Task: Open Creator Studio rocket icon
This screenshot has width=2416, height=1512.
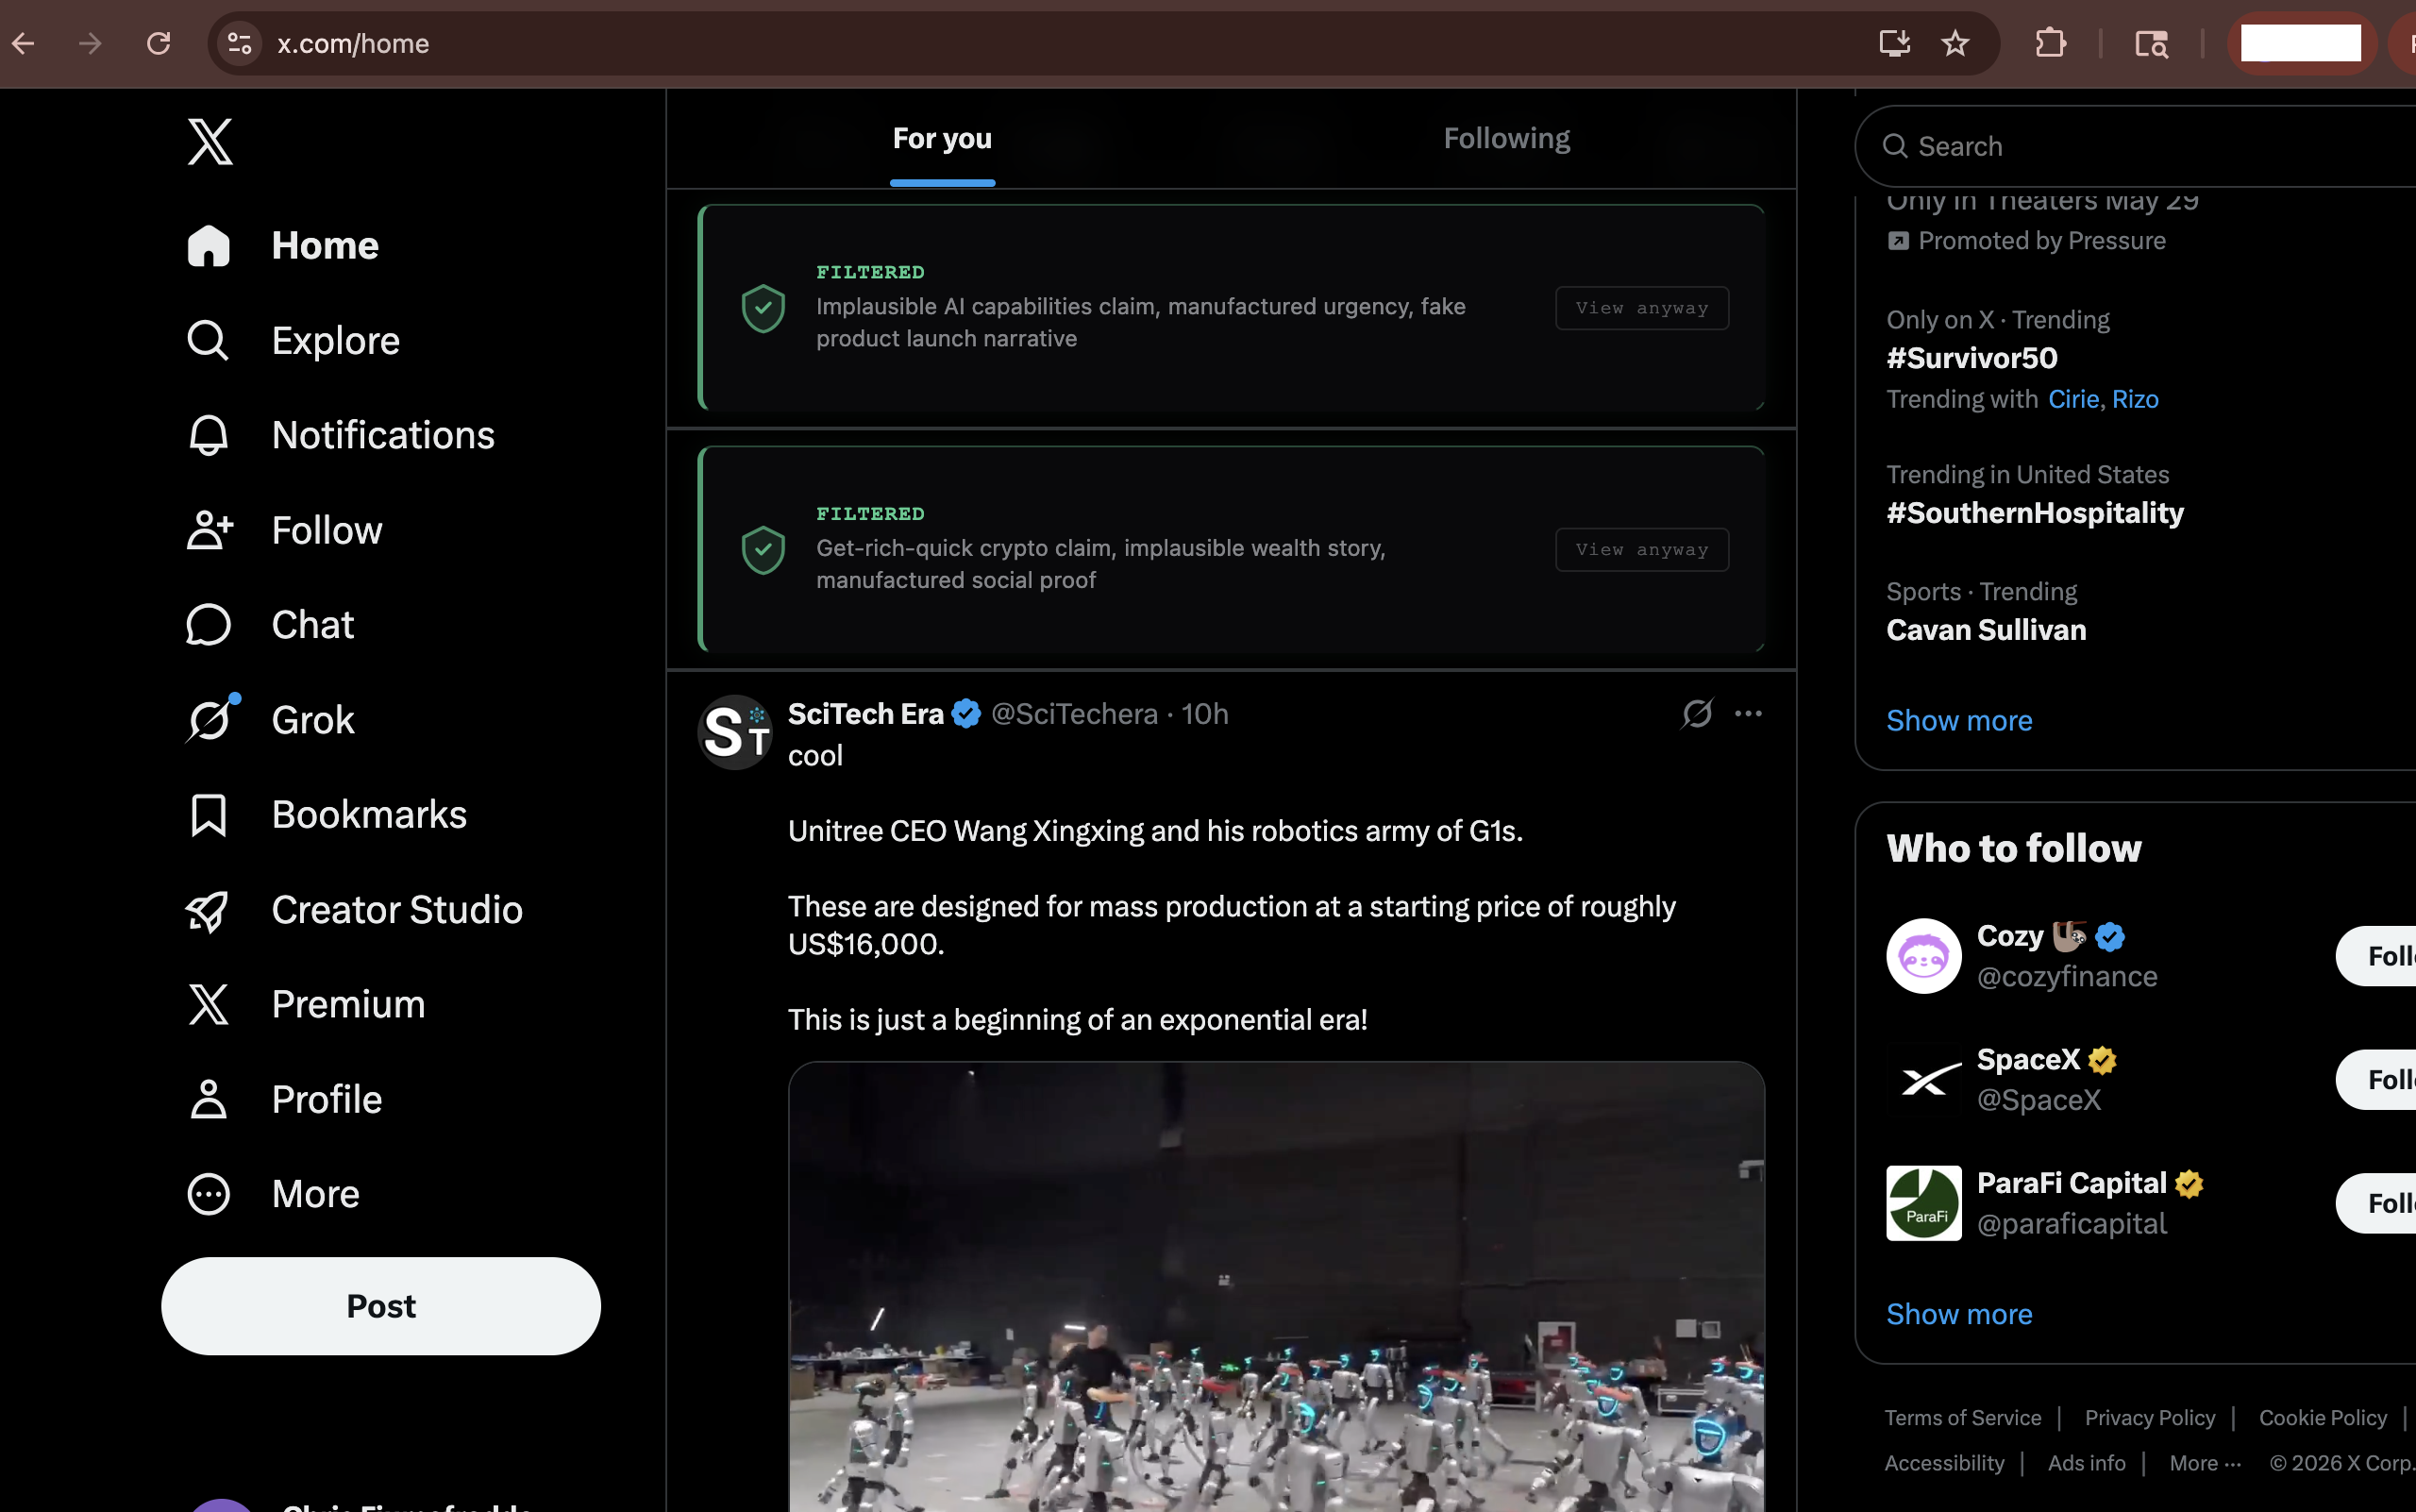Action: [x=208, y=910]
